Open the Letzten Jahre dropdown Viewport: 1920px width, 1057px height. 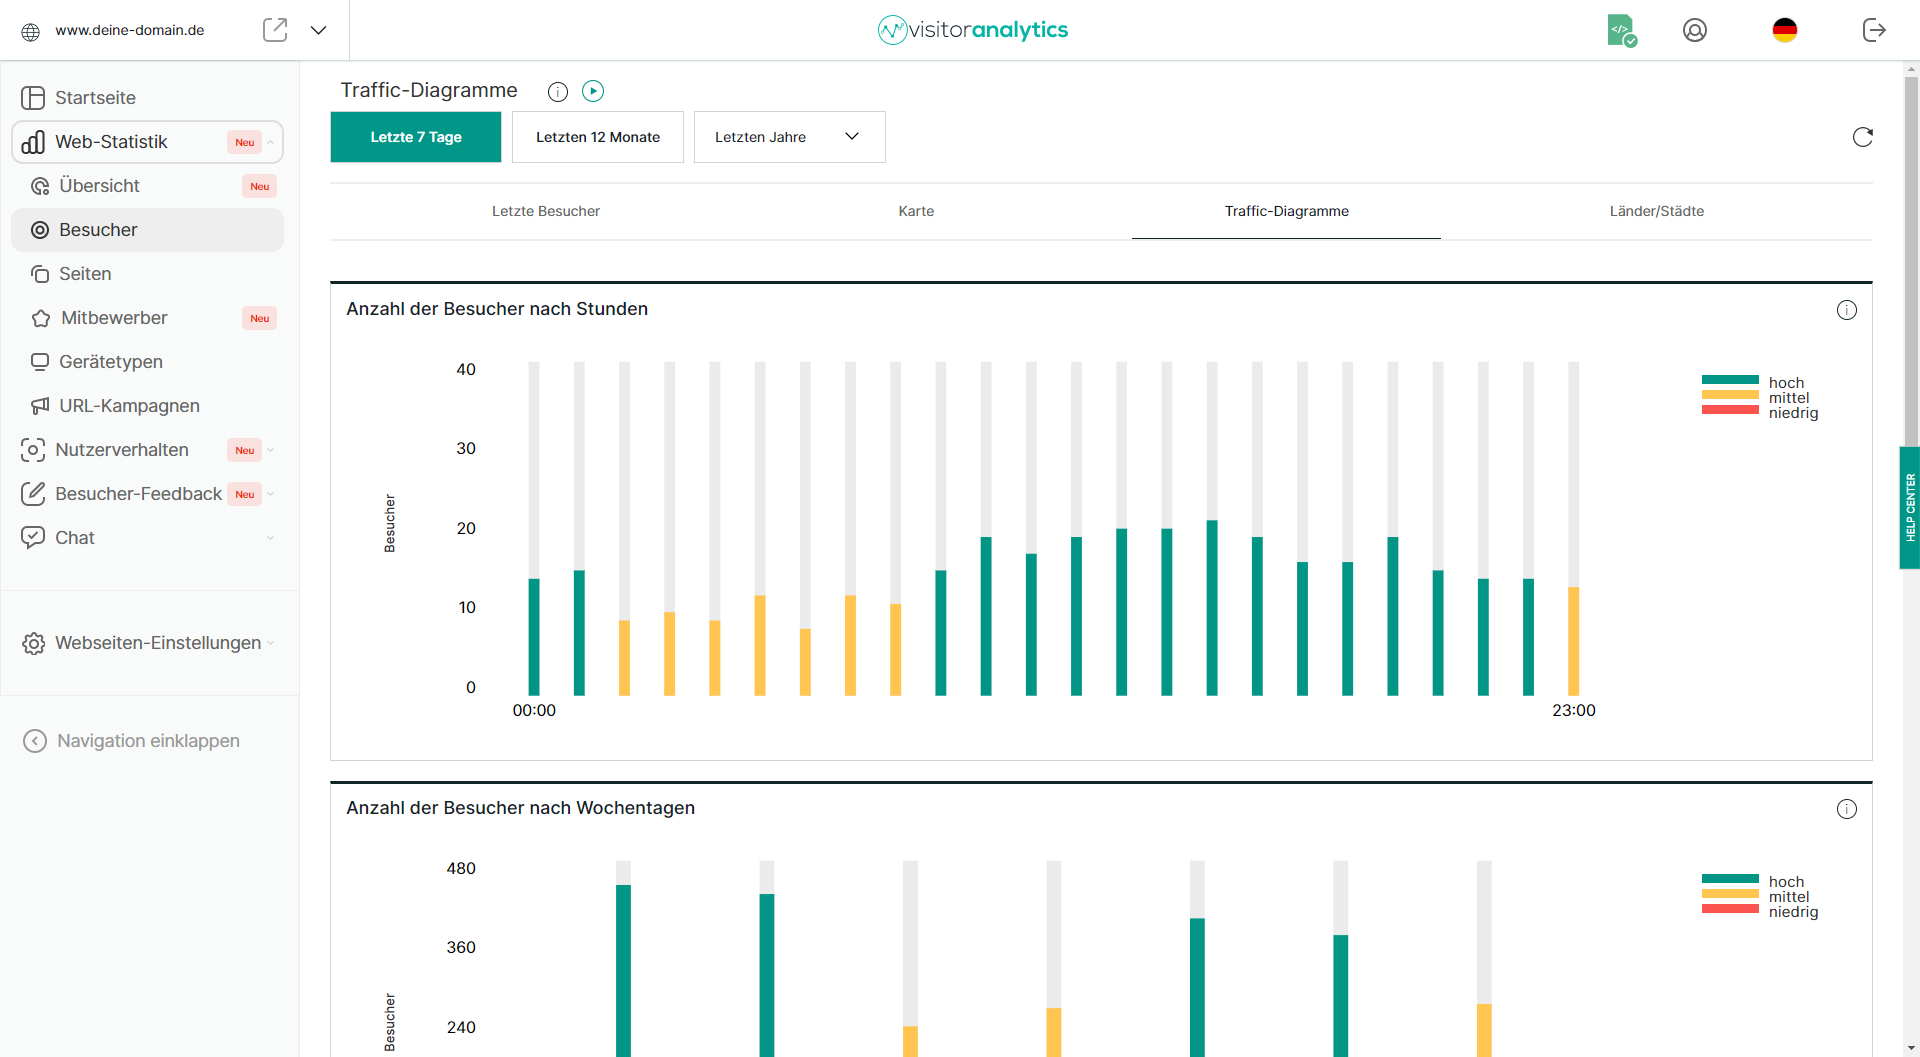tap(789, 137)
